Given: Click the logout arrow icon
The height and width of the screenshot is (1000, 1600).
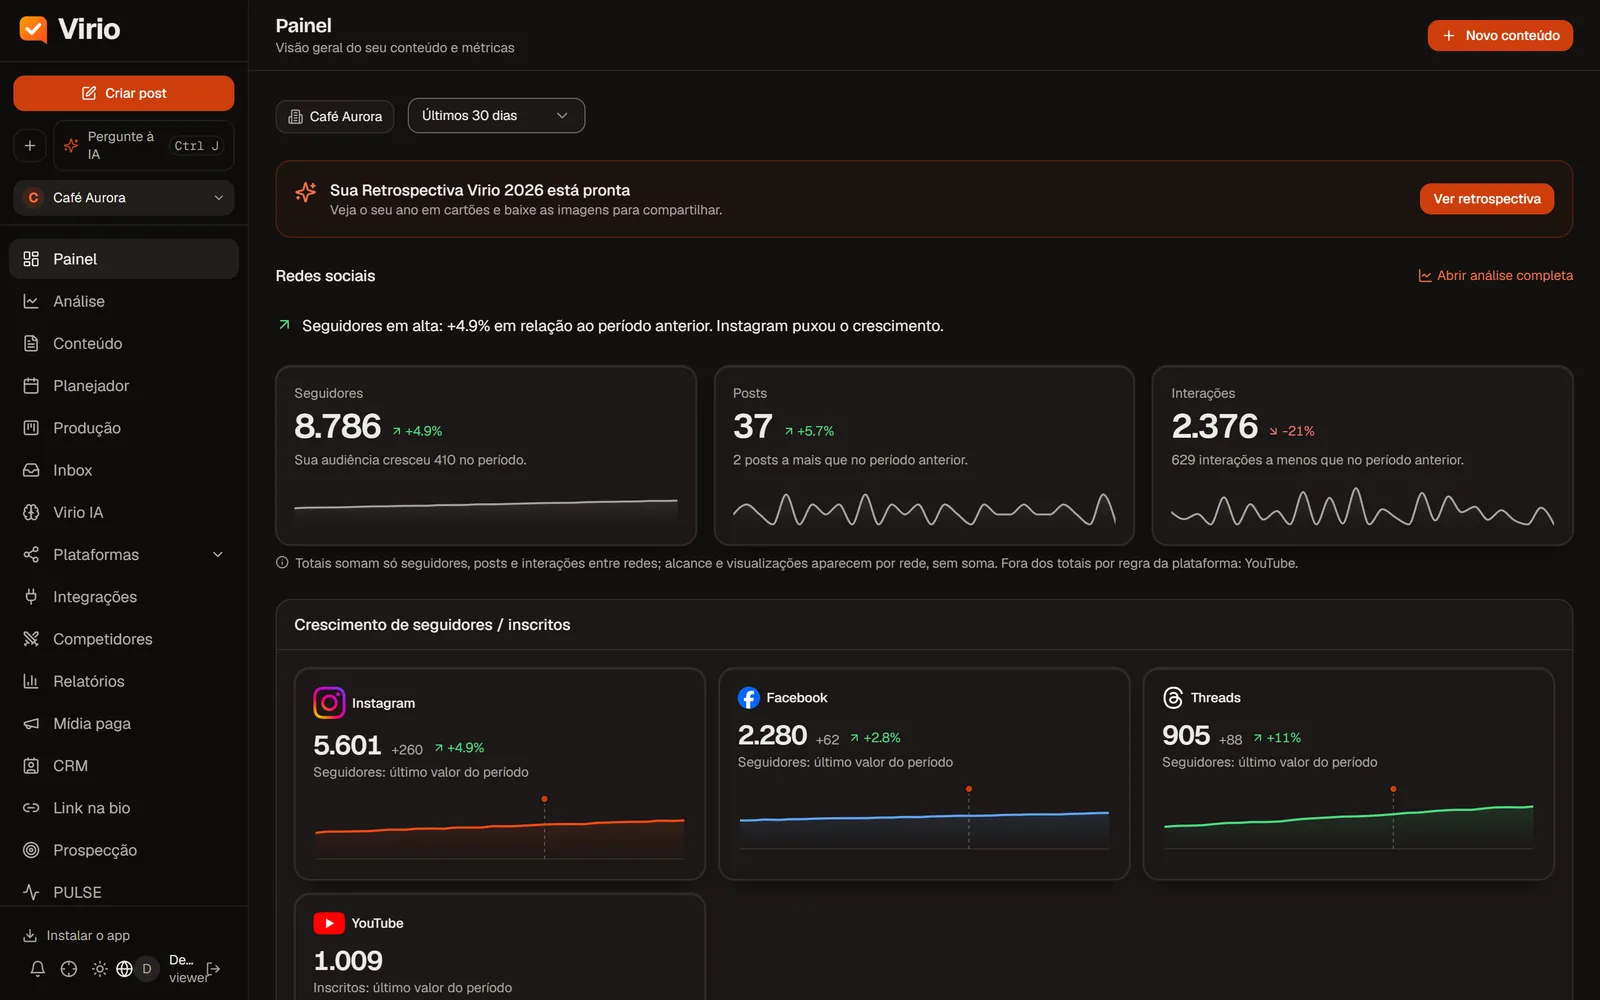Looking at the screenshot, I should click(x=213, y=969).
